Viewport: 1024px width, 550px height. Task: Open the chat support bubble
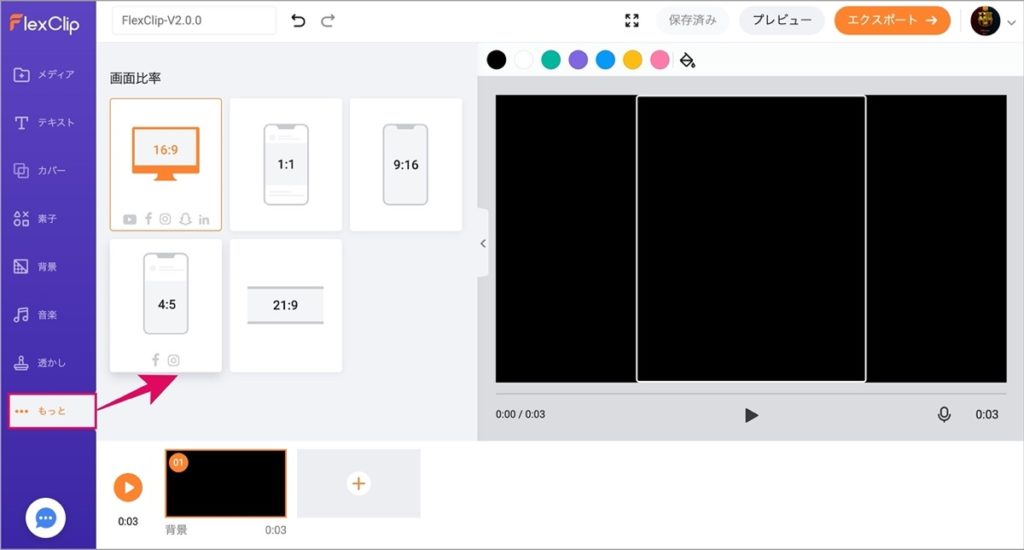coord(45,518)
